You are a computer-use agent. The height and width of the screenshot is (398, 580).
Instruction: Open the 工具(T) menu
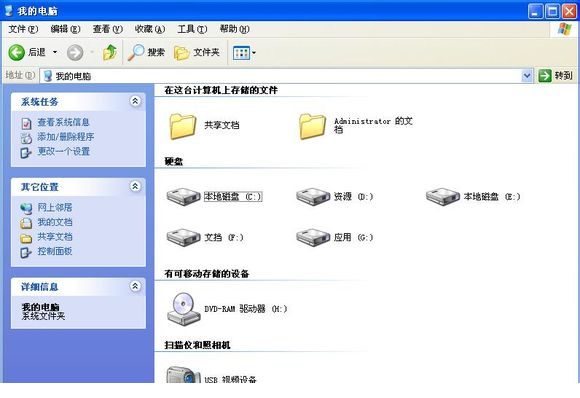pyautogui.click(x=192, y=29)
